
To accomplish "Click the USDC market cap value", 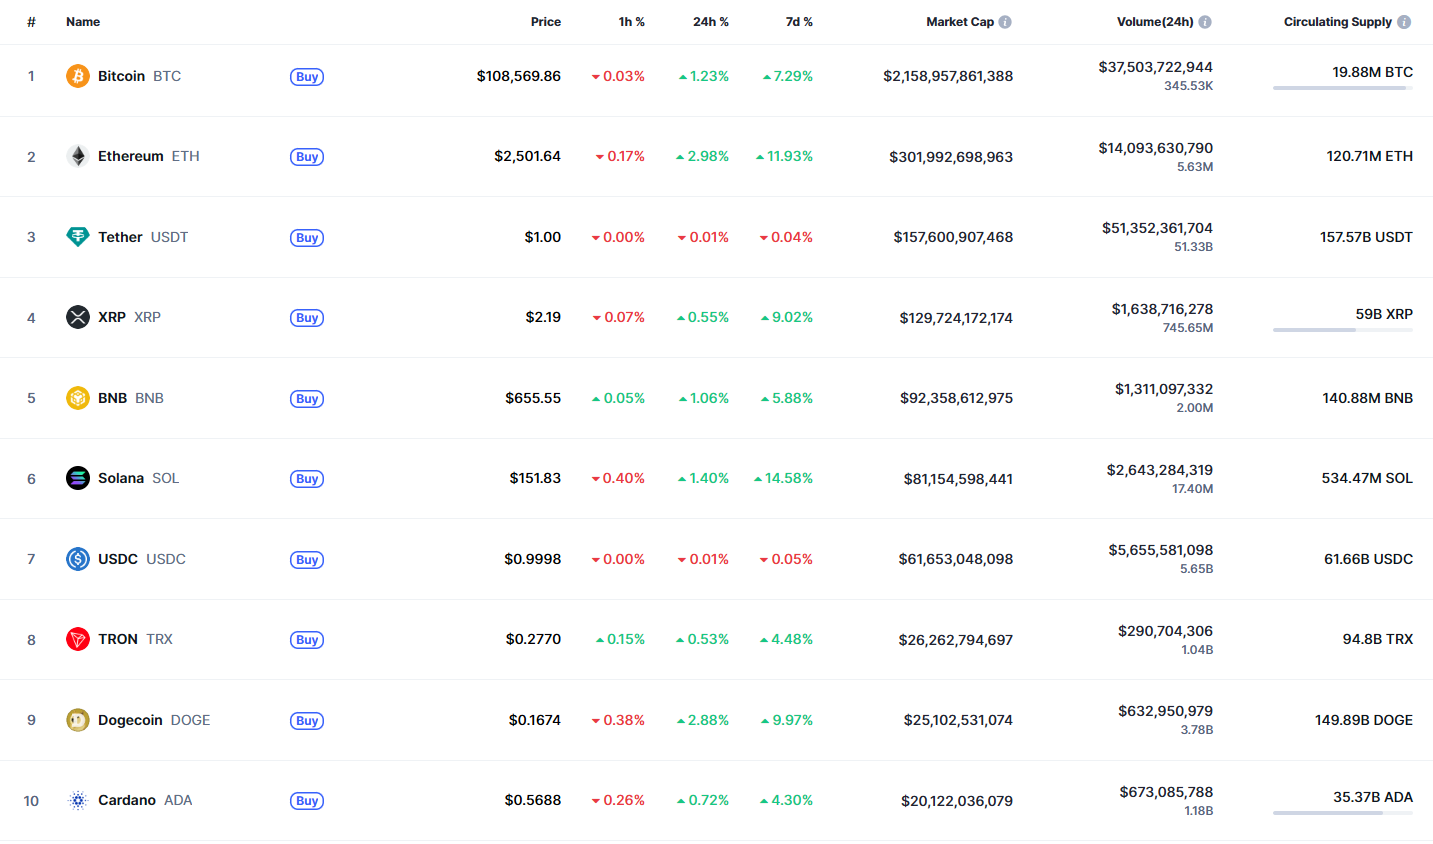I will coord(956,559).
